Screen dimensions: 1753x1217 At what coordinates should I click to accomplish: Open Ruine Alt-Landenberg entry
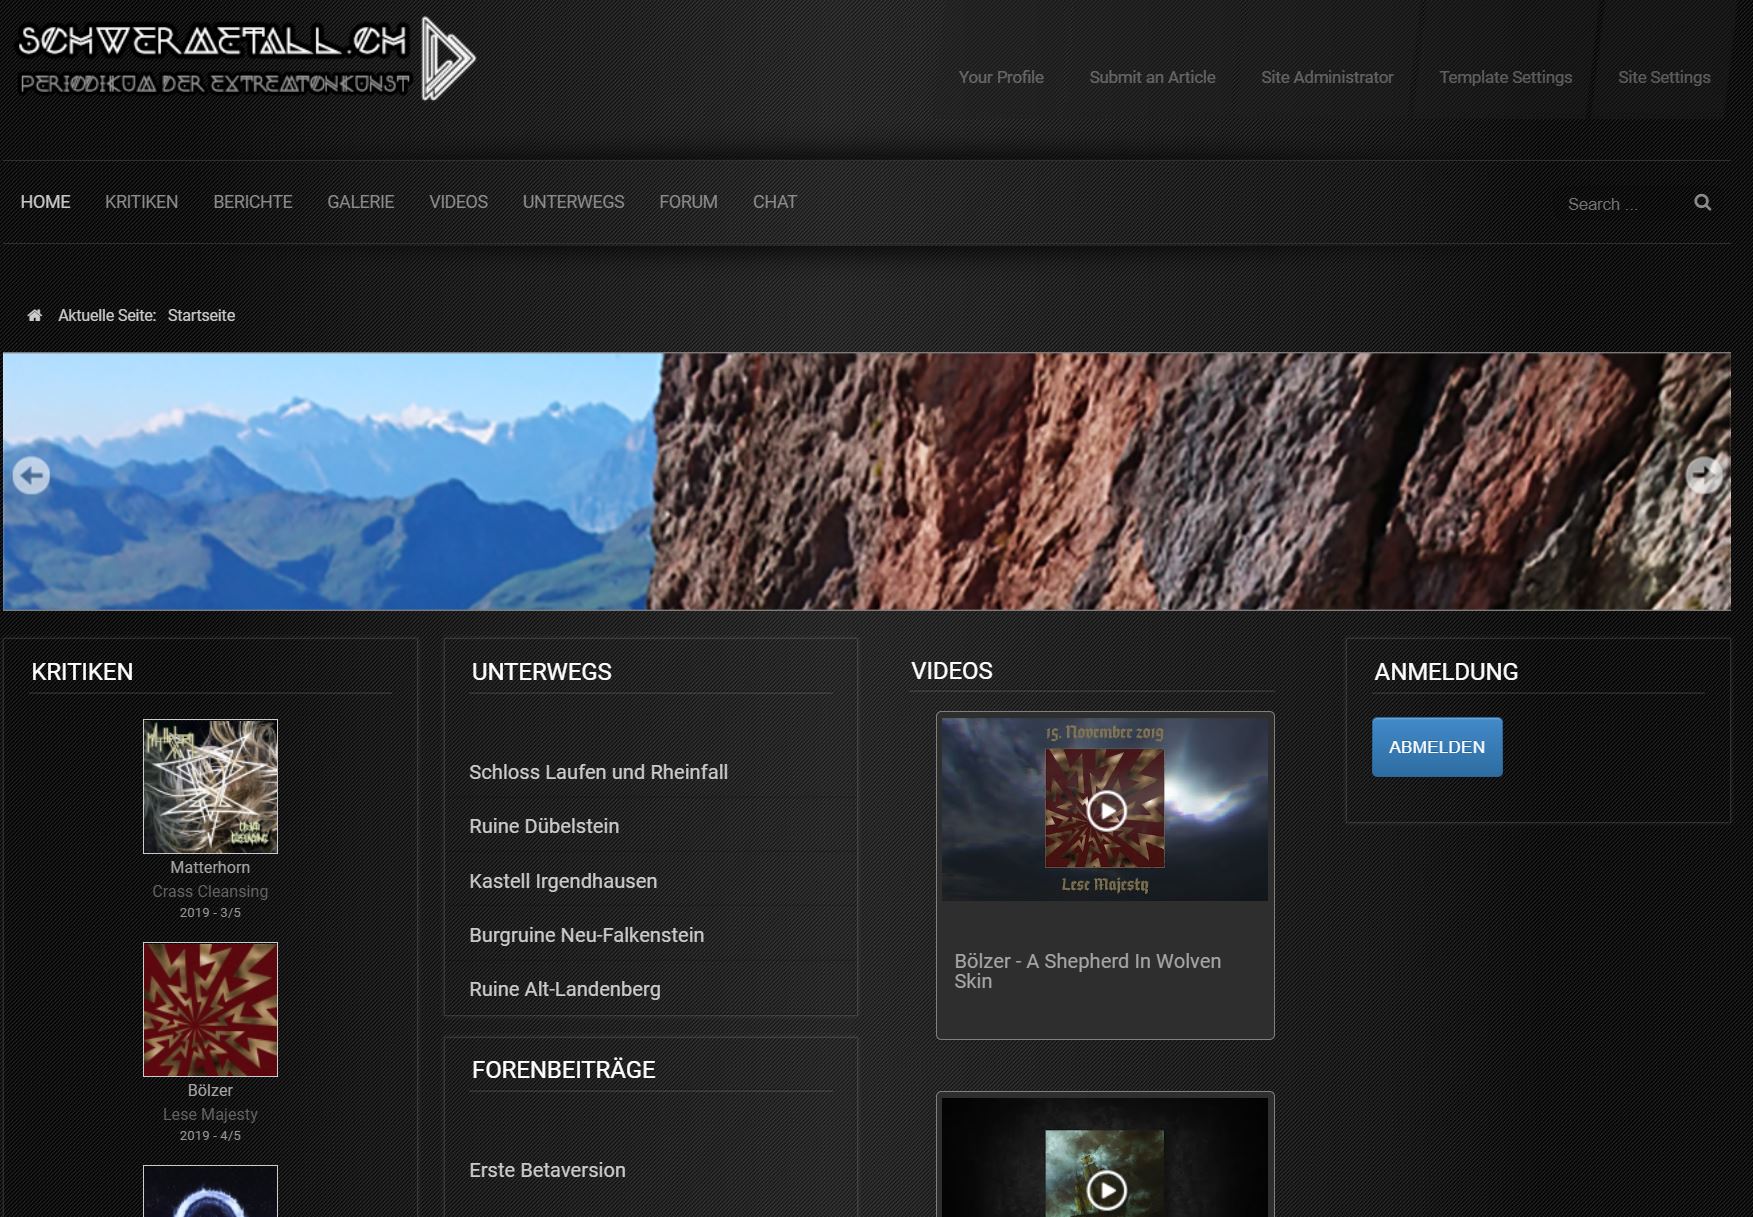pyautogui.click(x=565, y=989)
